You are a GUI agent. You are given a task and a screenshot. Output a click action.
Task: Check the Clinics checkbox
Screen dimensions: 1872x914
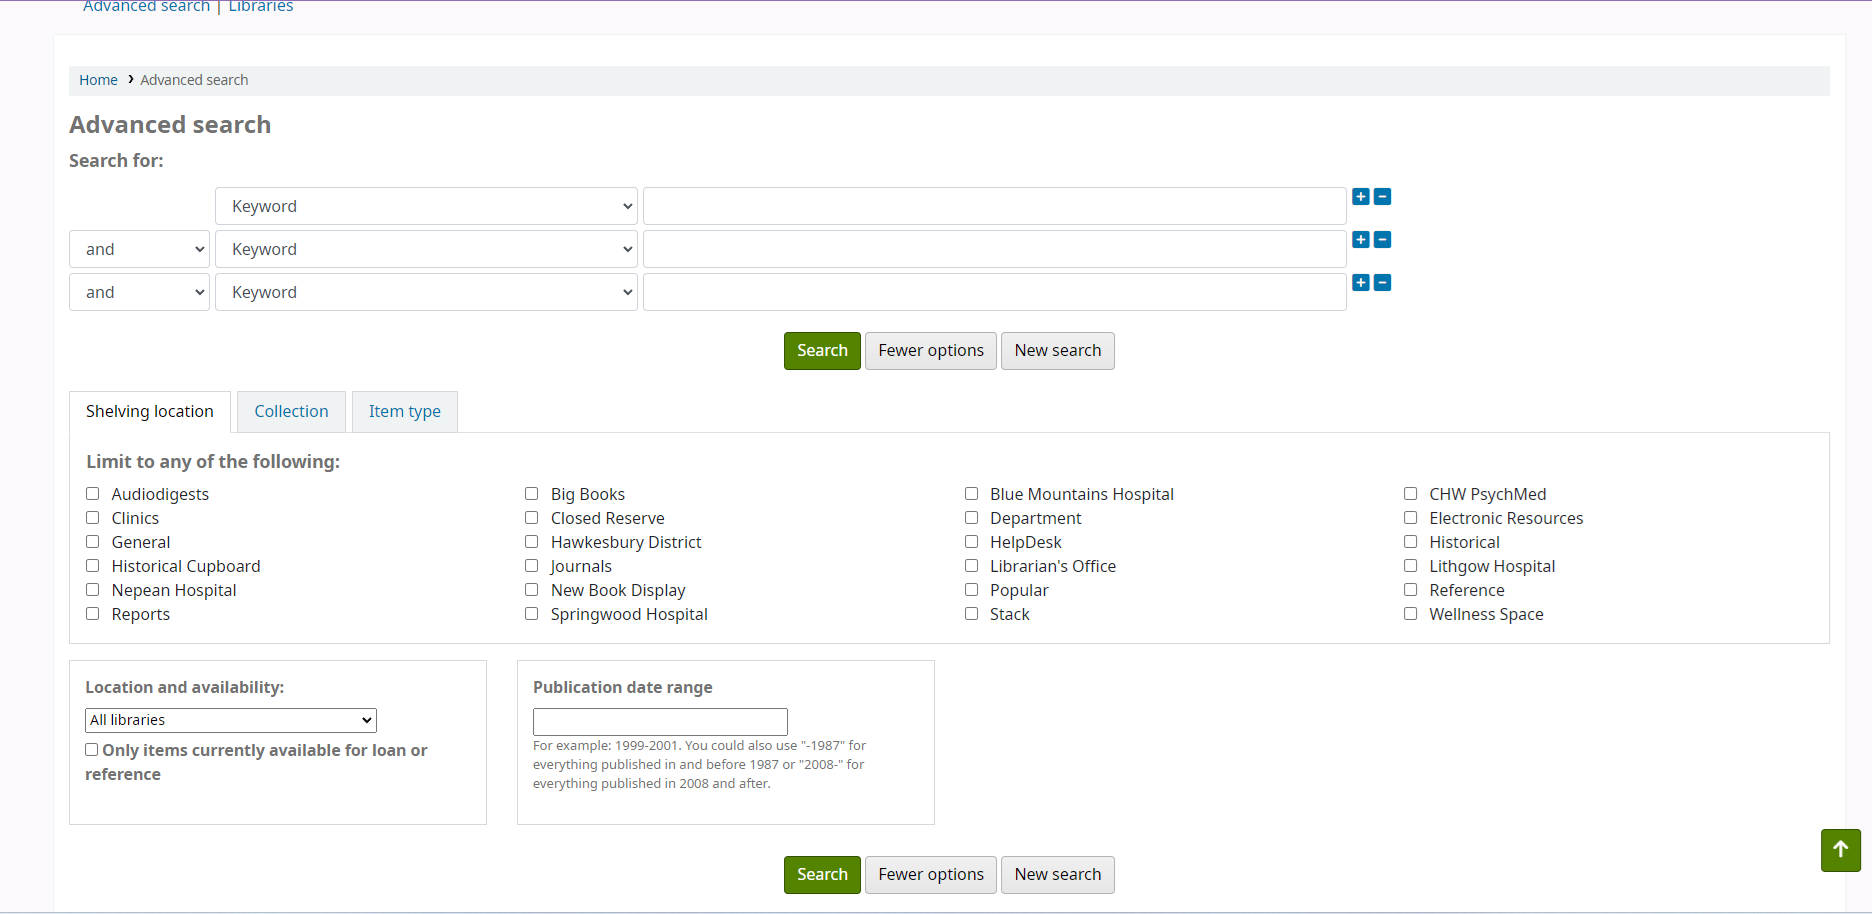coord(93,518)
